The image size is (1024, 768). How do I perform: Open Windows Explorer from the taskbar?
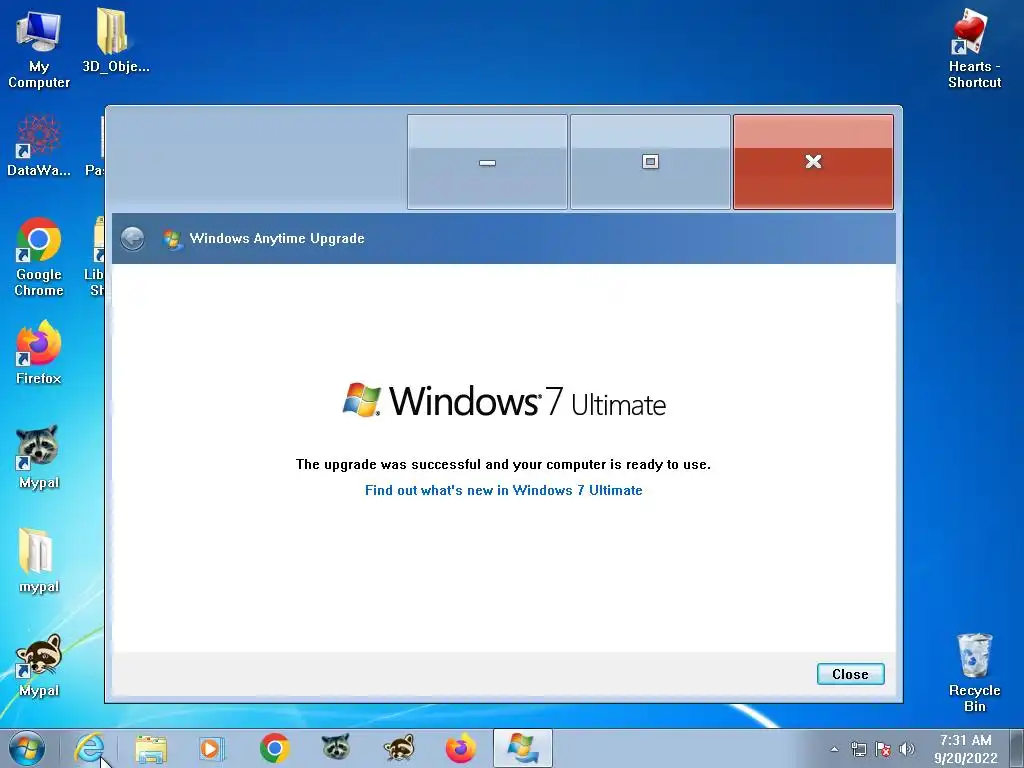(x=151, y=748)
